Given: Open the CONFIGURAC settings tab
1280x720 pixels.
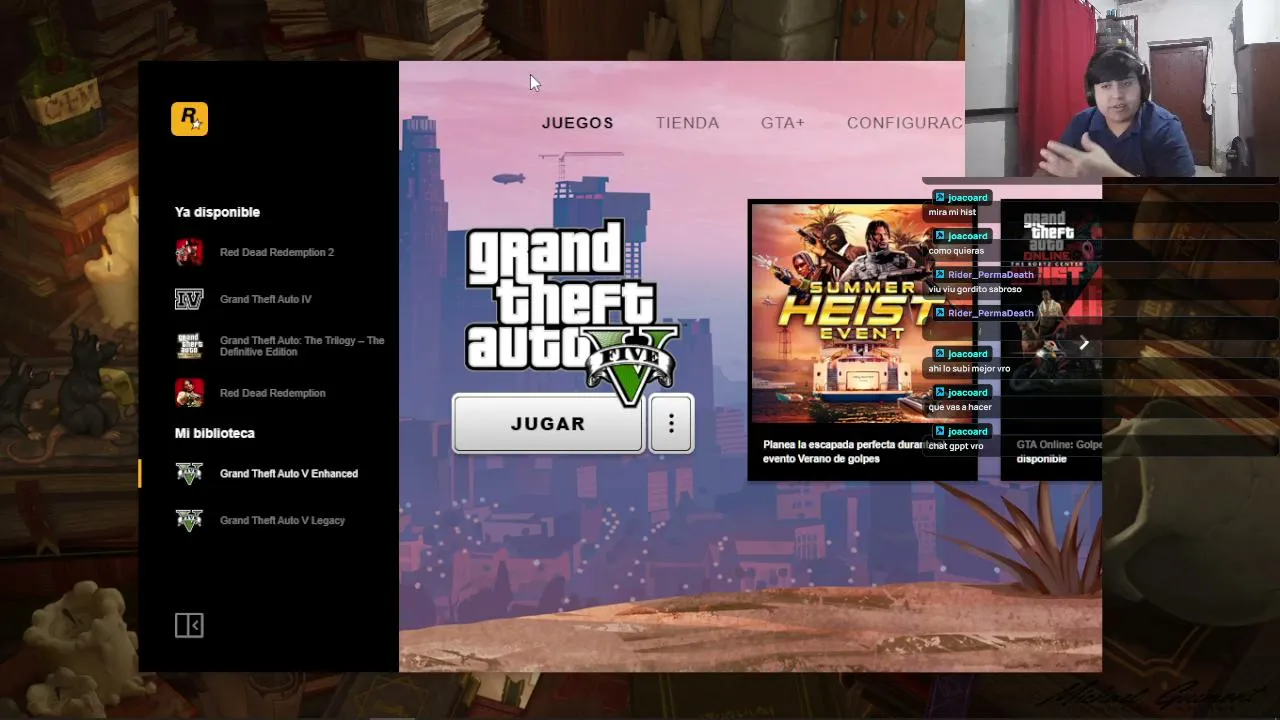Looking at the screenshot, I should (x=905, y=123).
